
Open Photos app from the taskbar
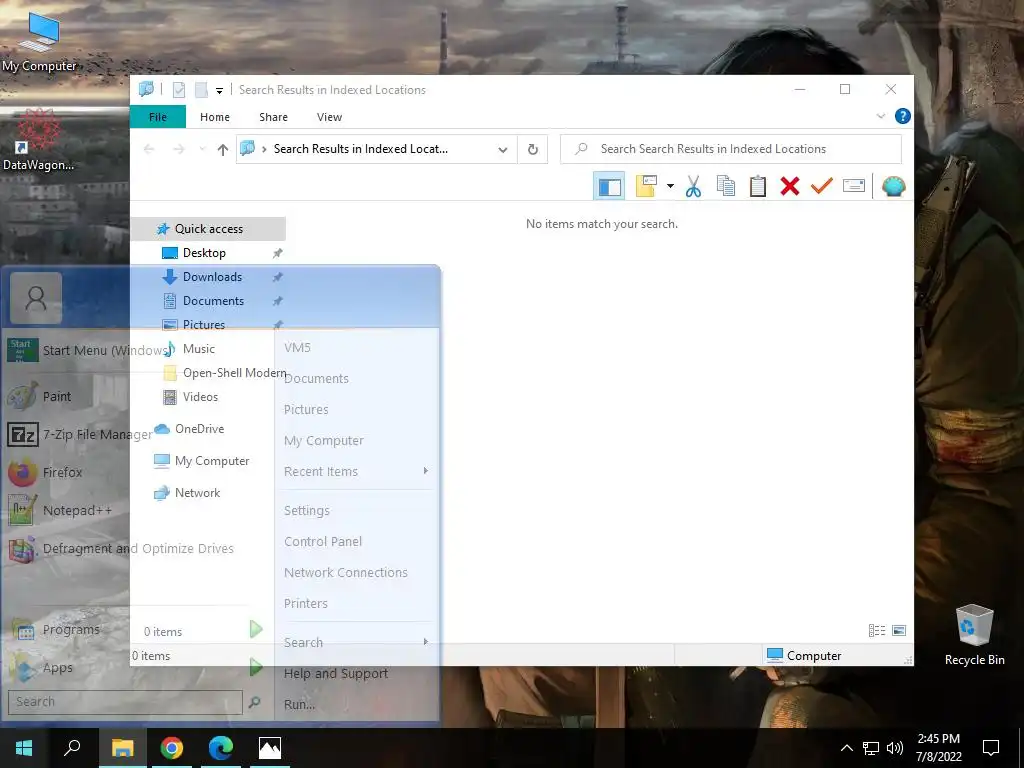[x=270, y=748]
